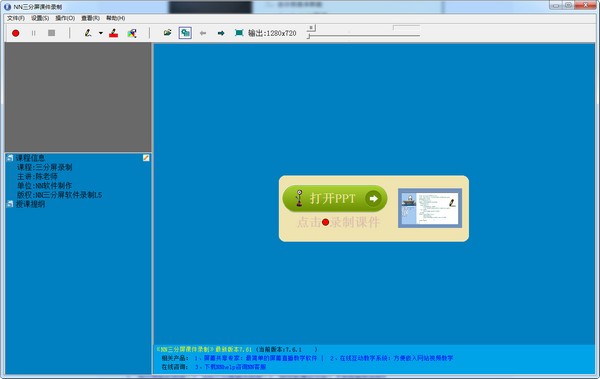
Task: Expand the 授课提纲 tree node
Action: tap(10, 204)
